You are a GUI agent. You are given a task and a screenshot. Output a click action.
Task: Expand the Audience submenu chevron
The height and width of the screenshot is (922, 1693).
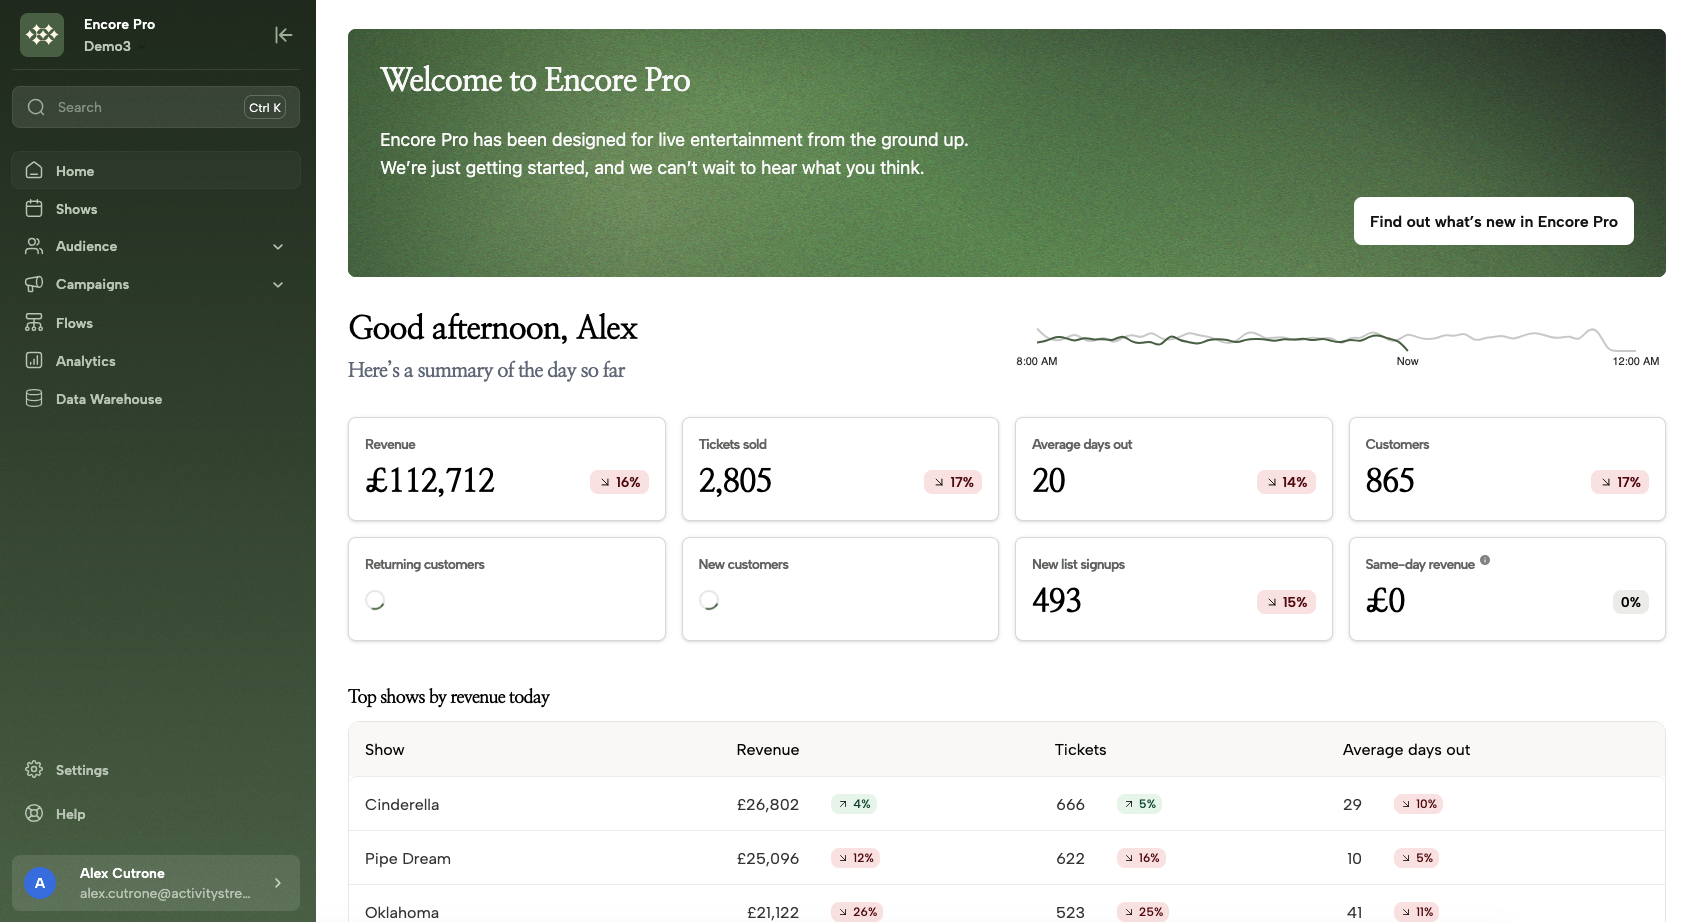point(278,246)
